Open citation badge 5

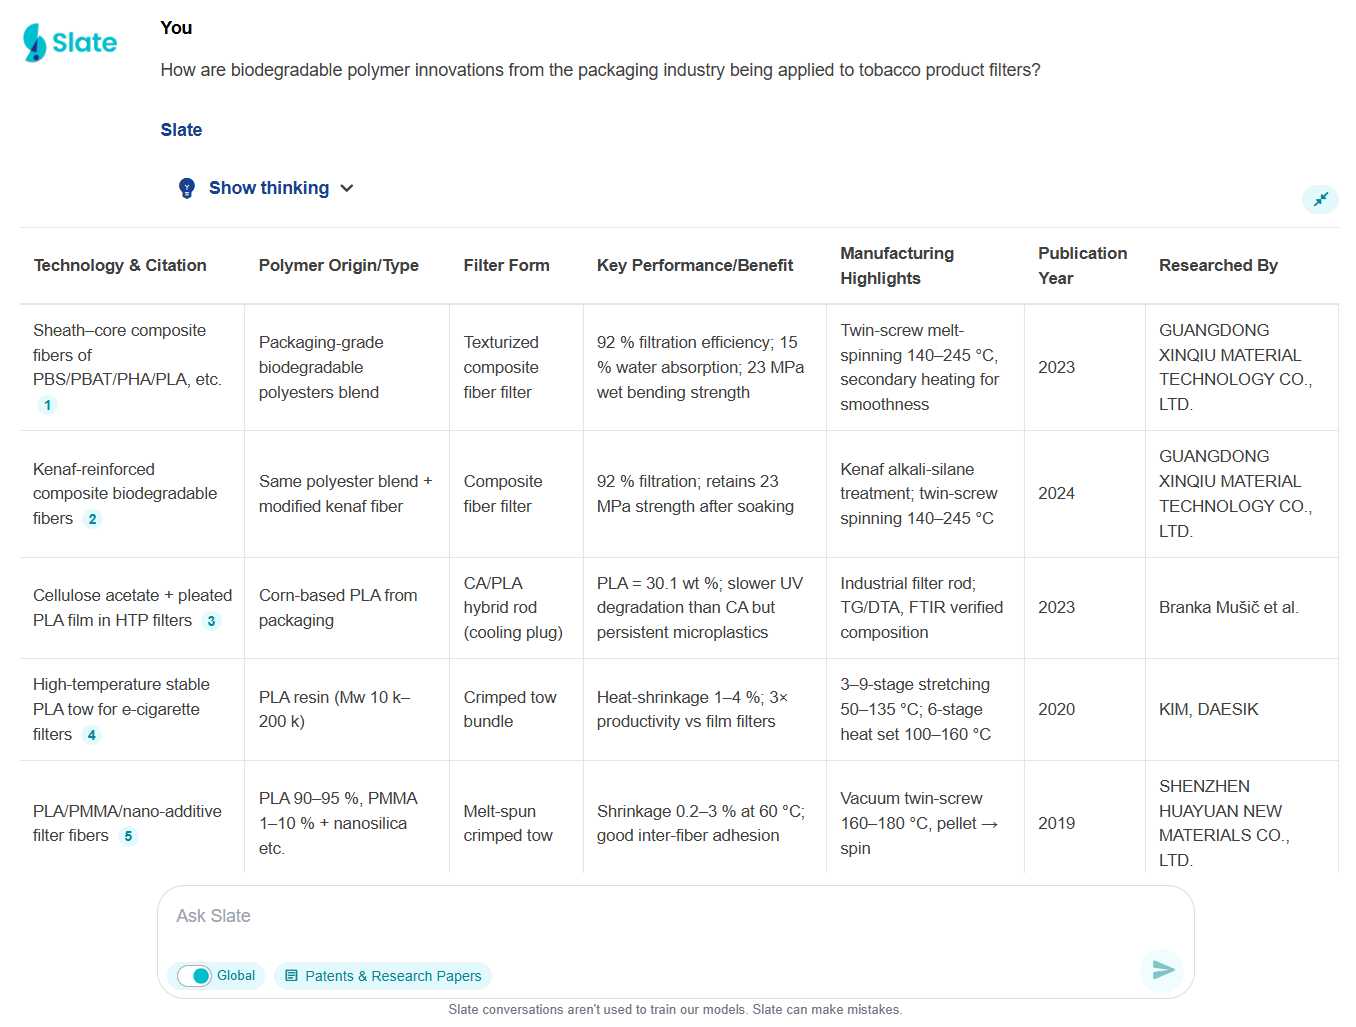[128, 836]
